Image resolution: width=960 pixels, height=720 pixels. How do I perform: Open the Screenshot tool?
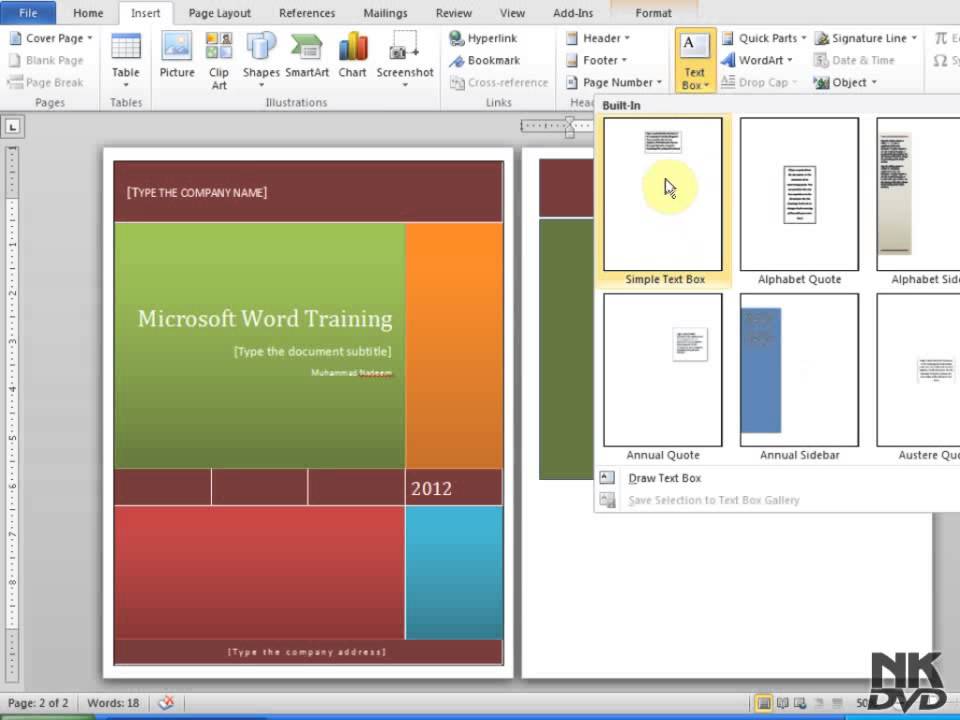coord(405,60)
